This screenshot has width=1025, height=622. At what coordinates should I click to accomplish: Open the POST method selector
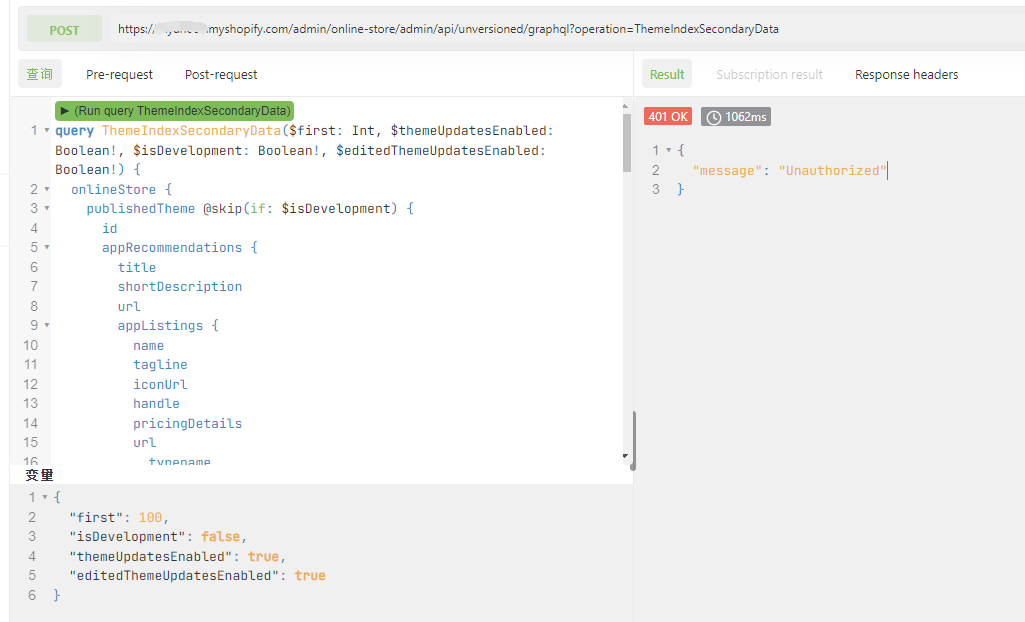pyautogui.click(x=64, y=30)
